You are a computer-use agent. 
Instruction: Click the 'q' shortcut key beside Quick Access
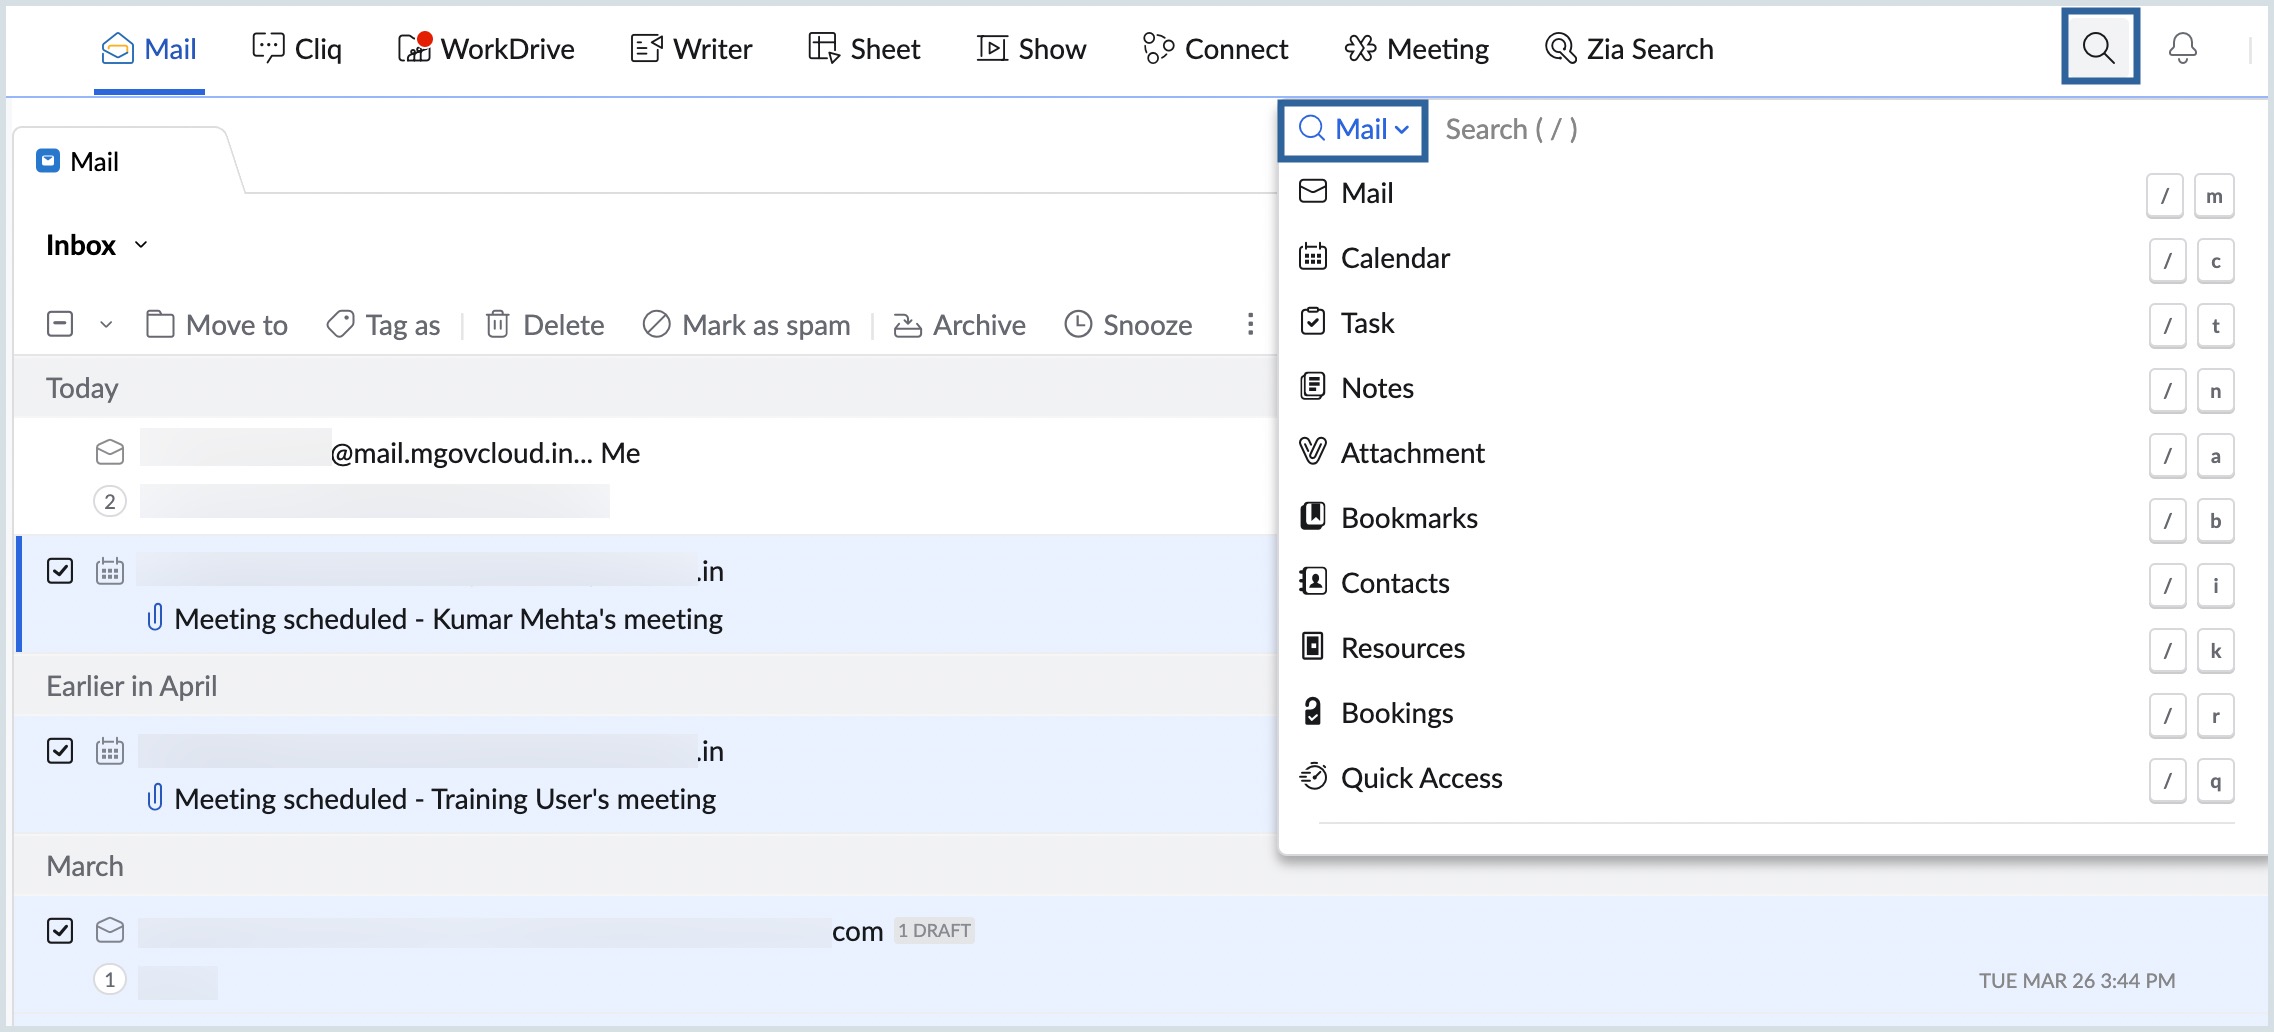tap(2215, 781)
